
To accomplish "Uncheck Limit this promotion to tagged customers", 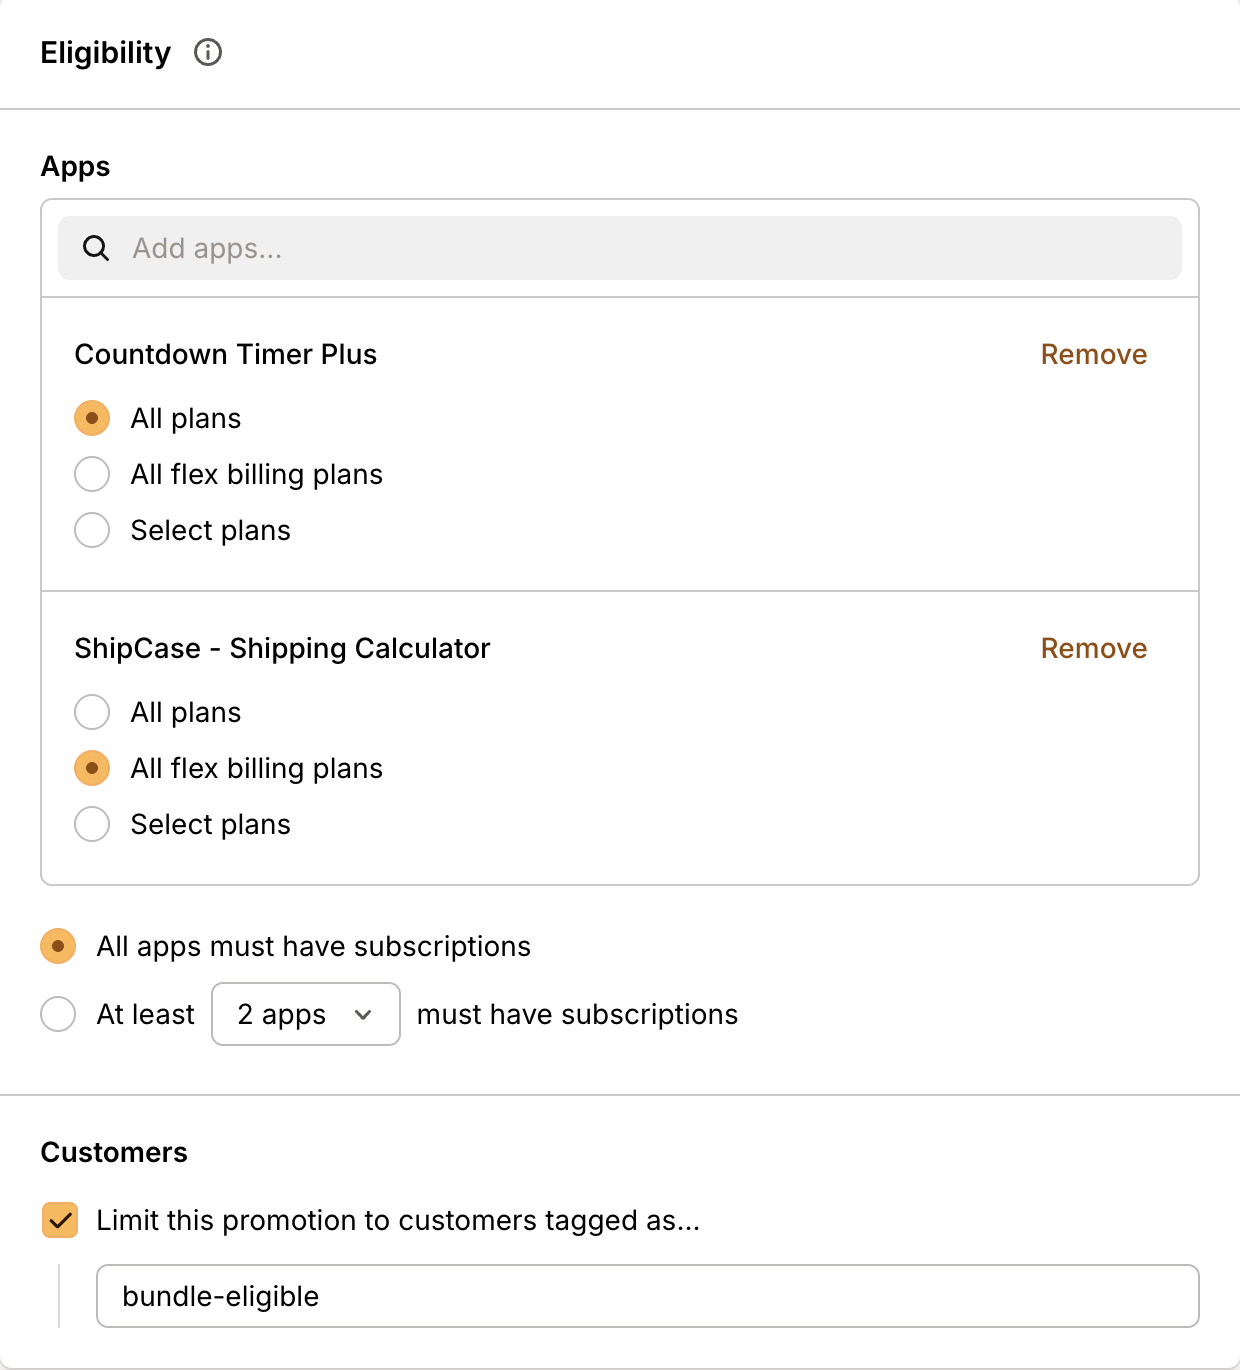I will pyautogui.click(x=60, y=1220).
